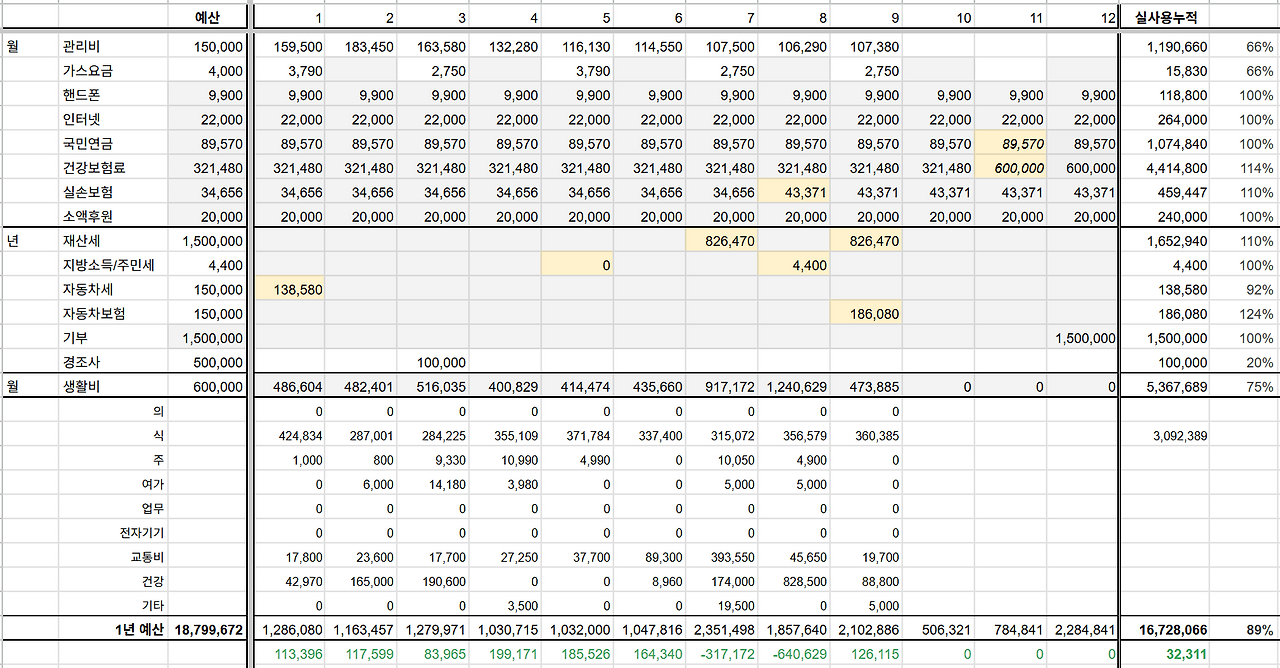The image size is (1280, 668).
Task: Click the 소액후원 row label
Action: tap(87, 217)
